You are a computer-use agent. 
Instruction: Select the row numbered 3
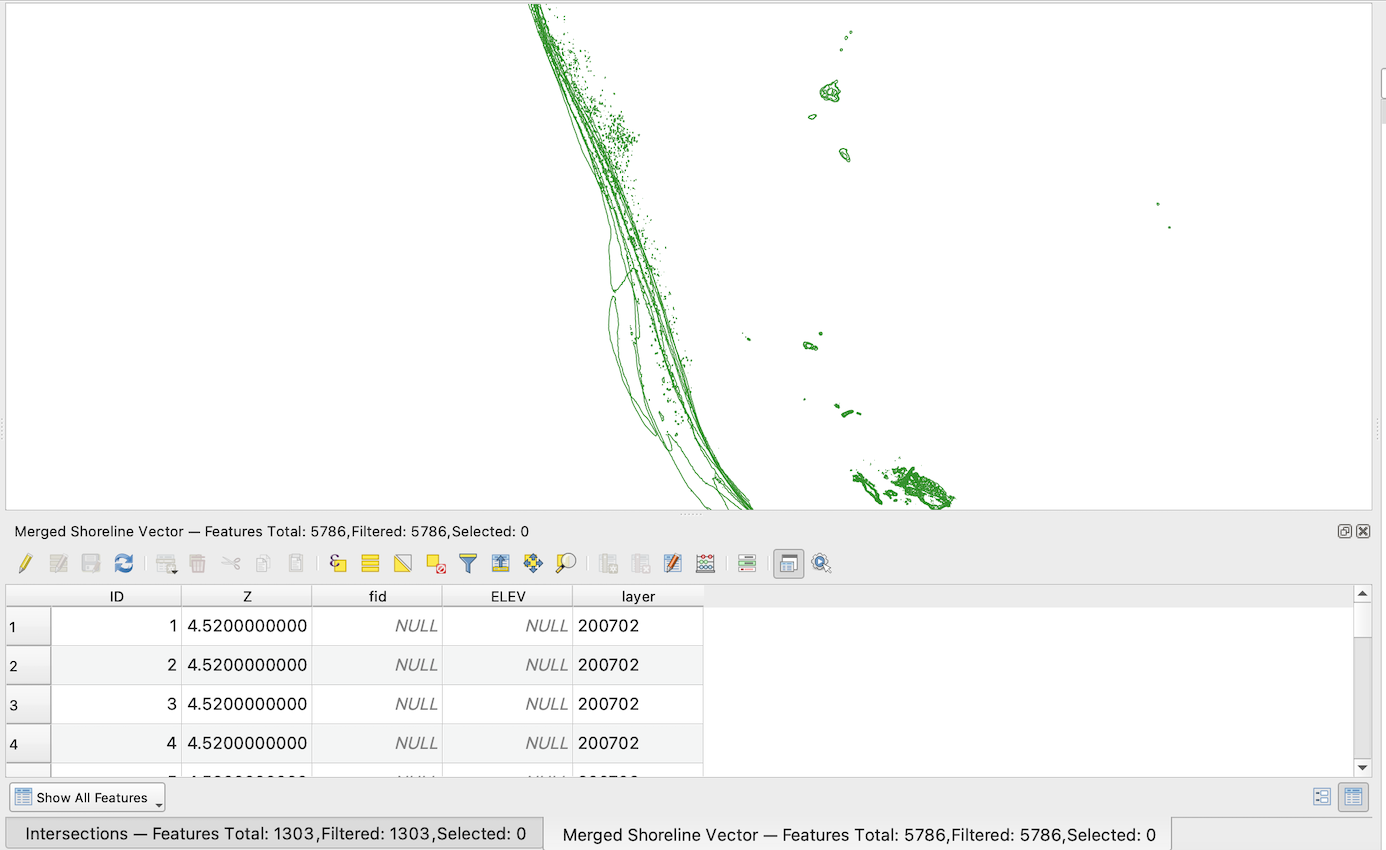click(x=27, y=703)
